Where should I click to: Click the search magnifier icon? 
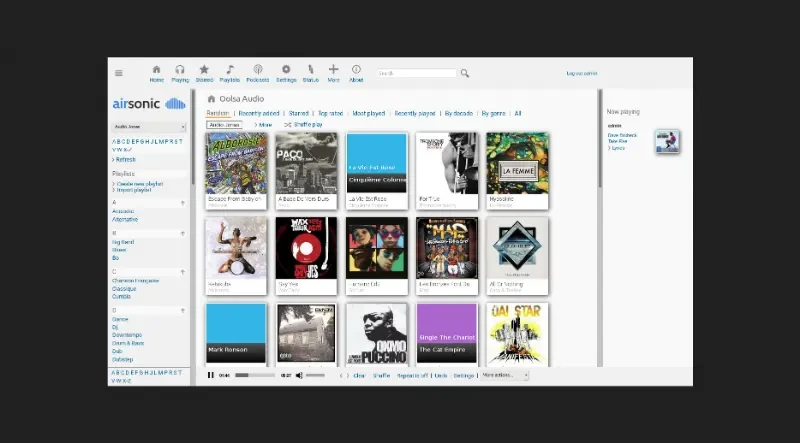[465, 73]
